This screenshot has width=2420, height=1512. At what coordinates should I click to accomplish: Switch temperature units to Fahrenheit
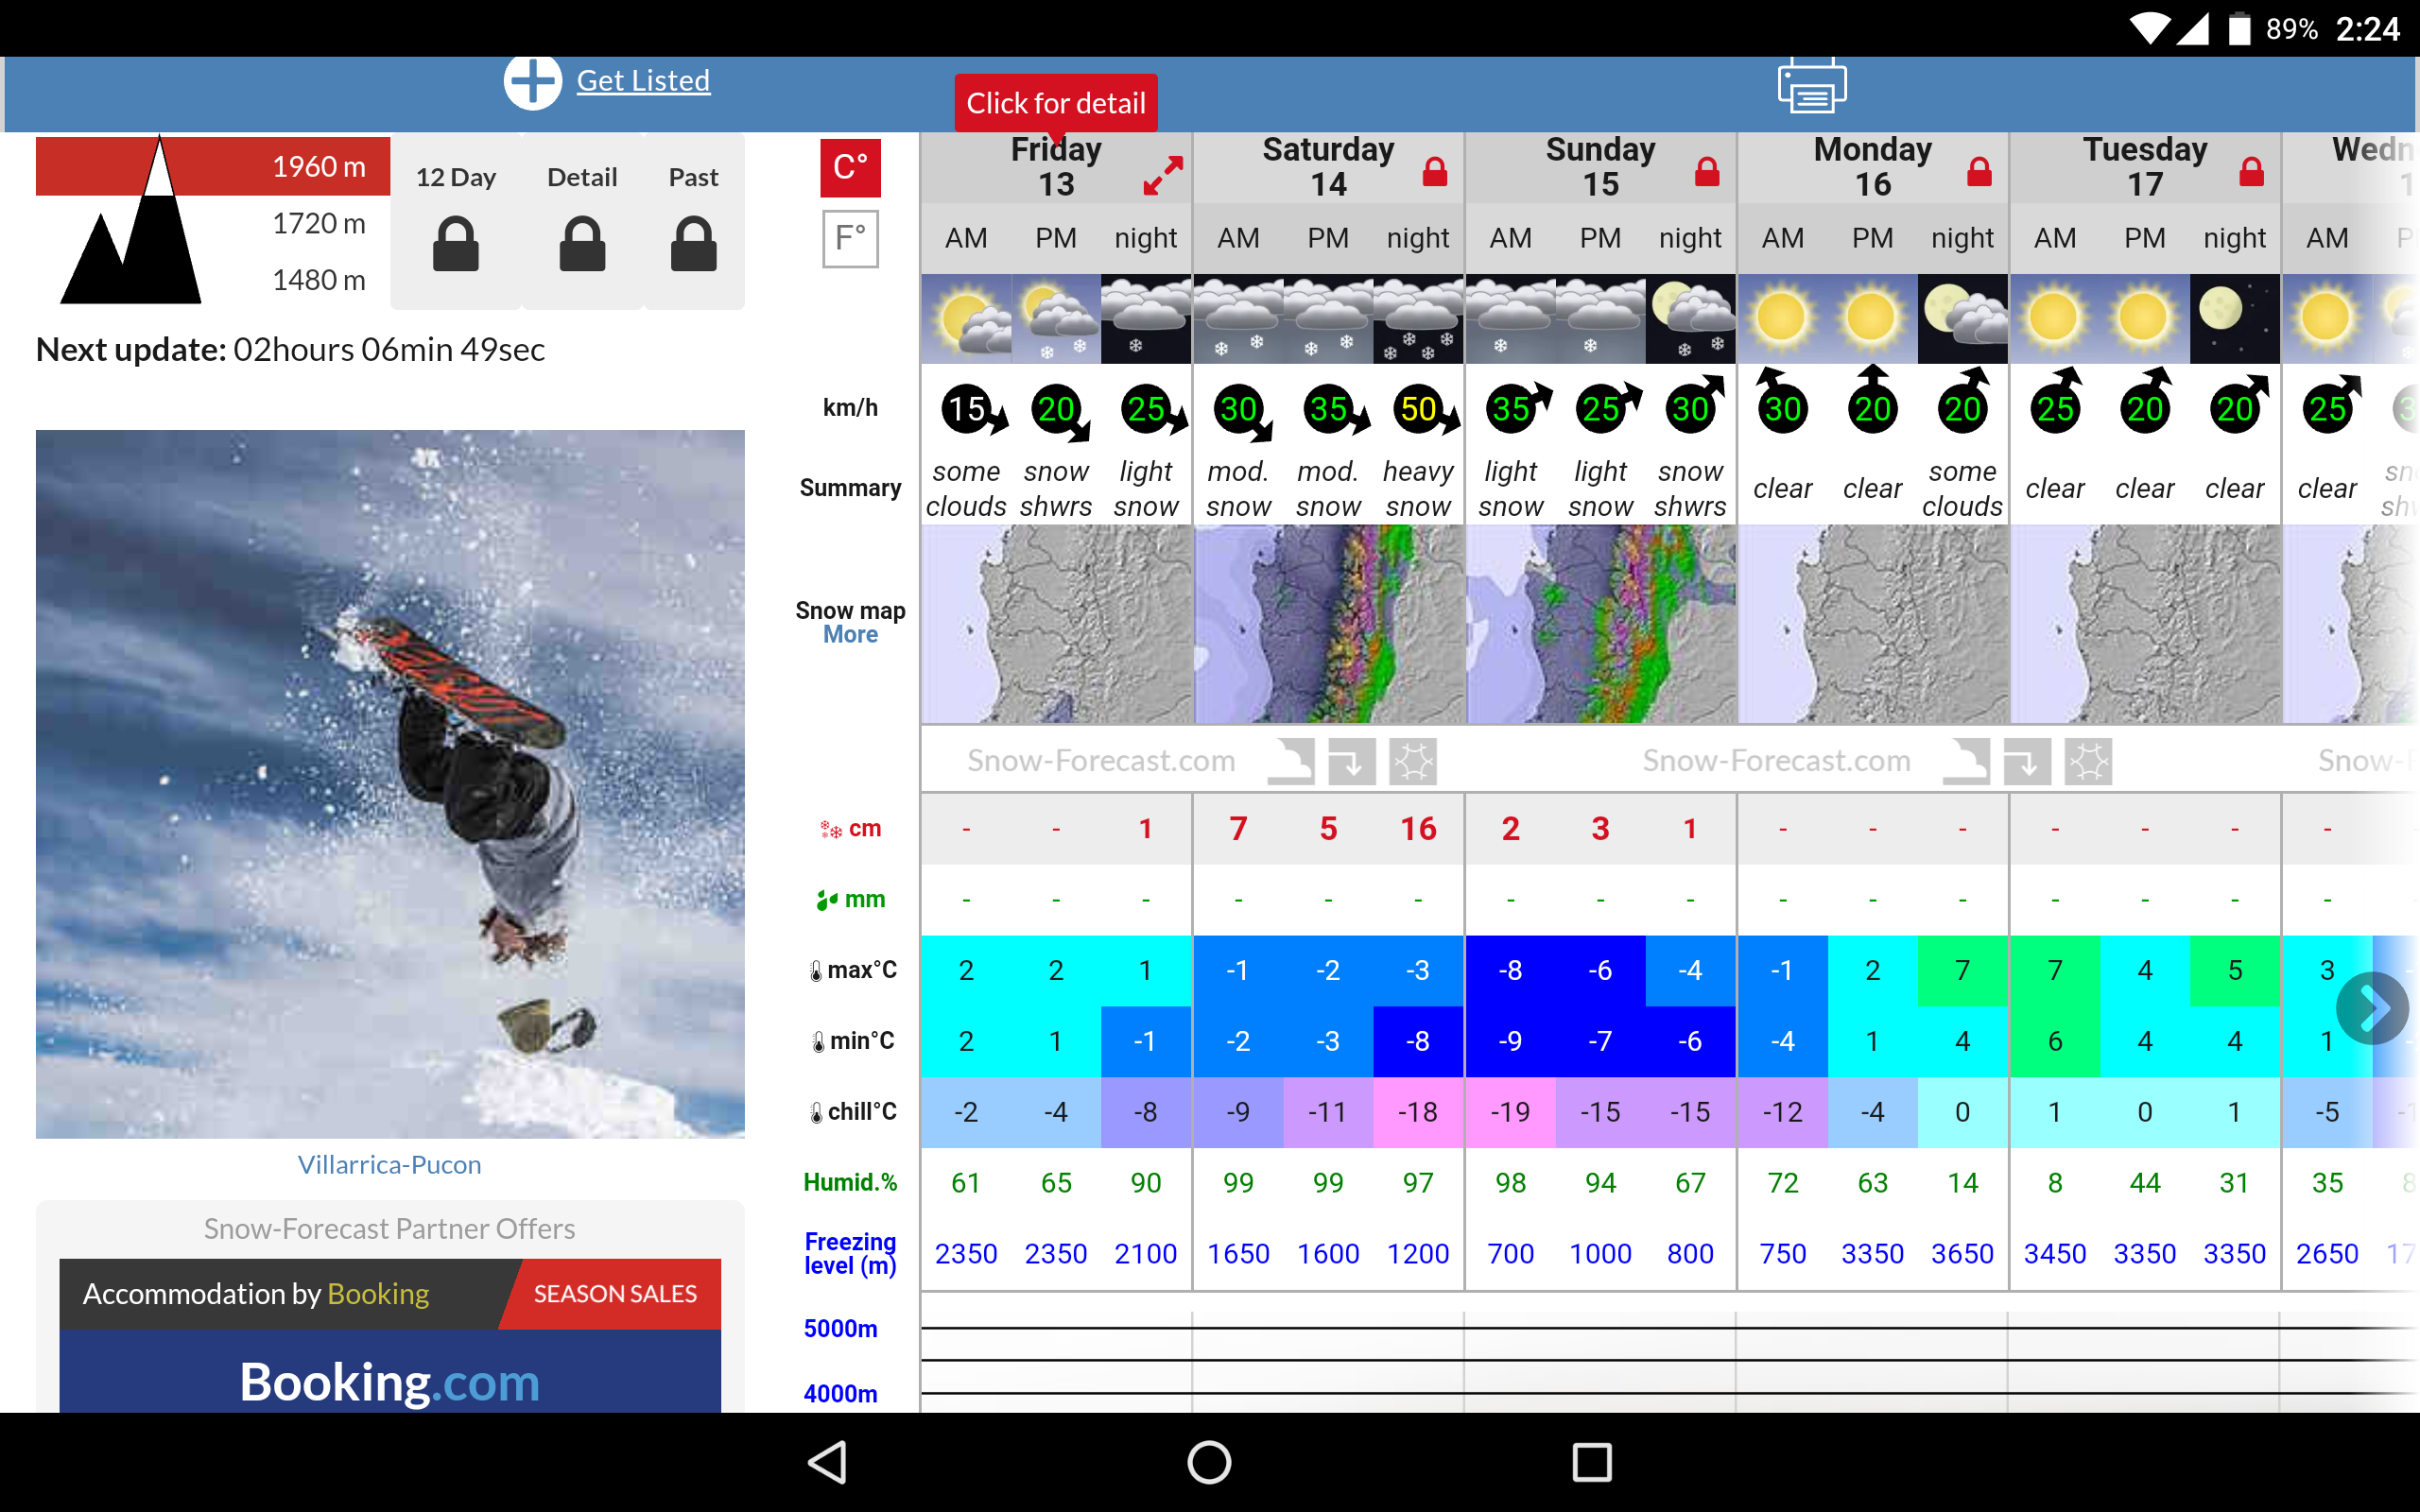click(x=850, y=238)
